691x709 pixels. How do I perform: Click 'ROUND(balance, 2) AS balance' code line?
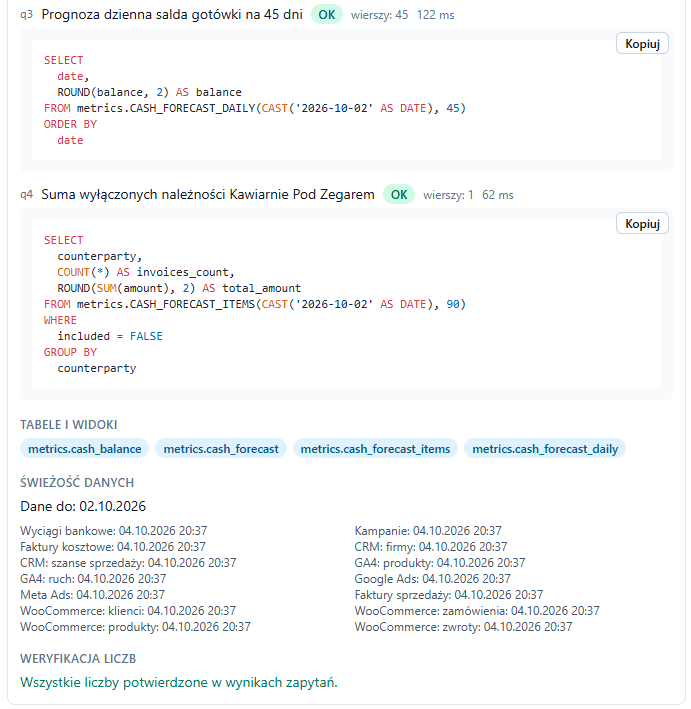point(149,92)
